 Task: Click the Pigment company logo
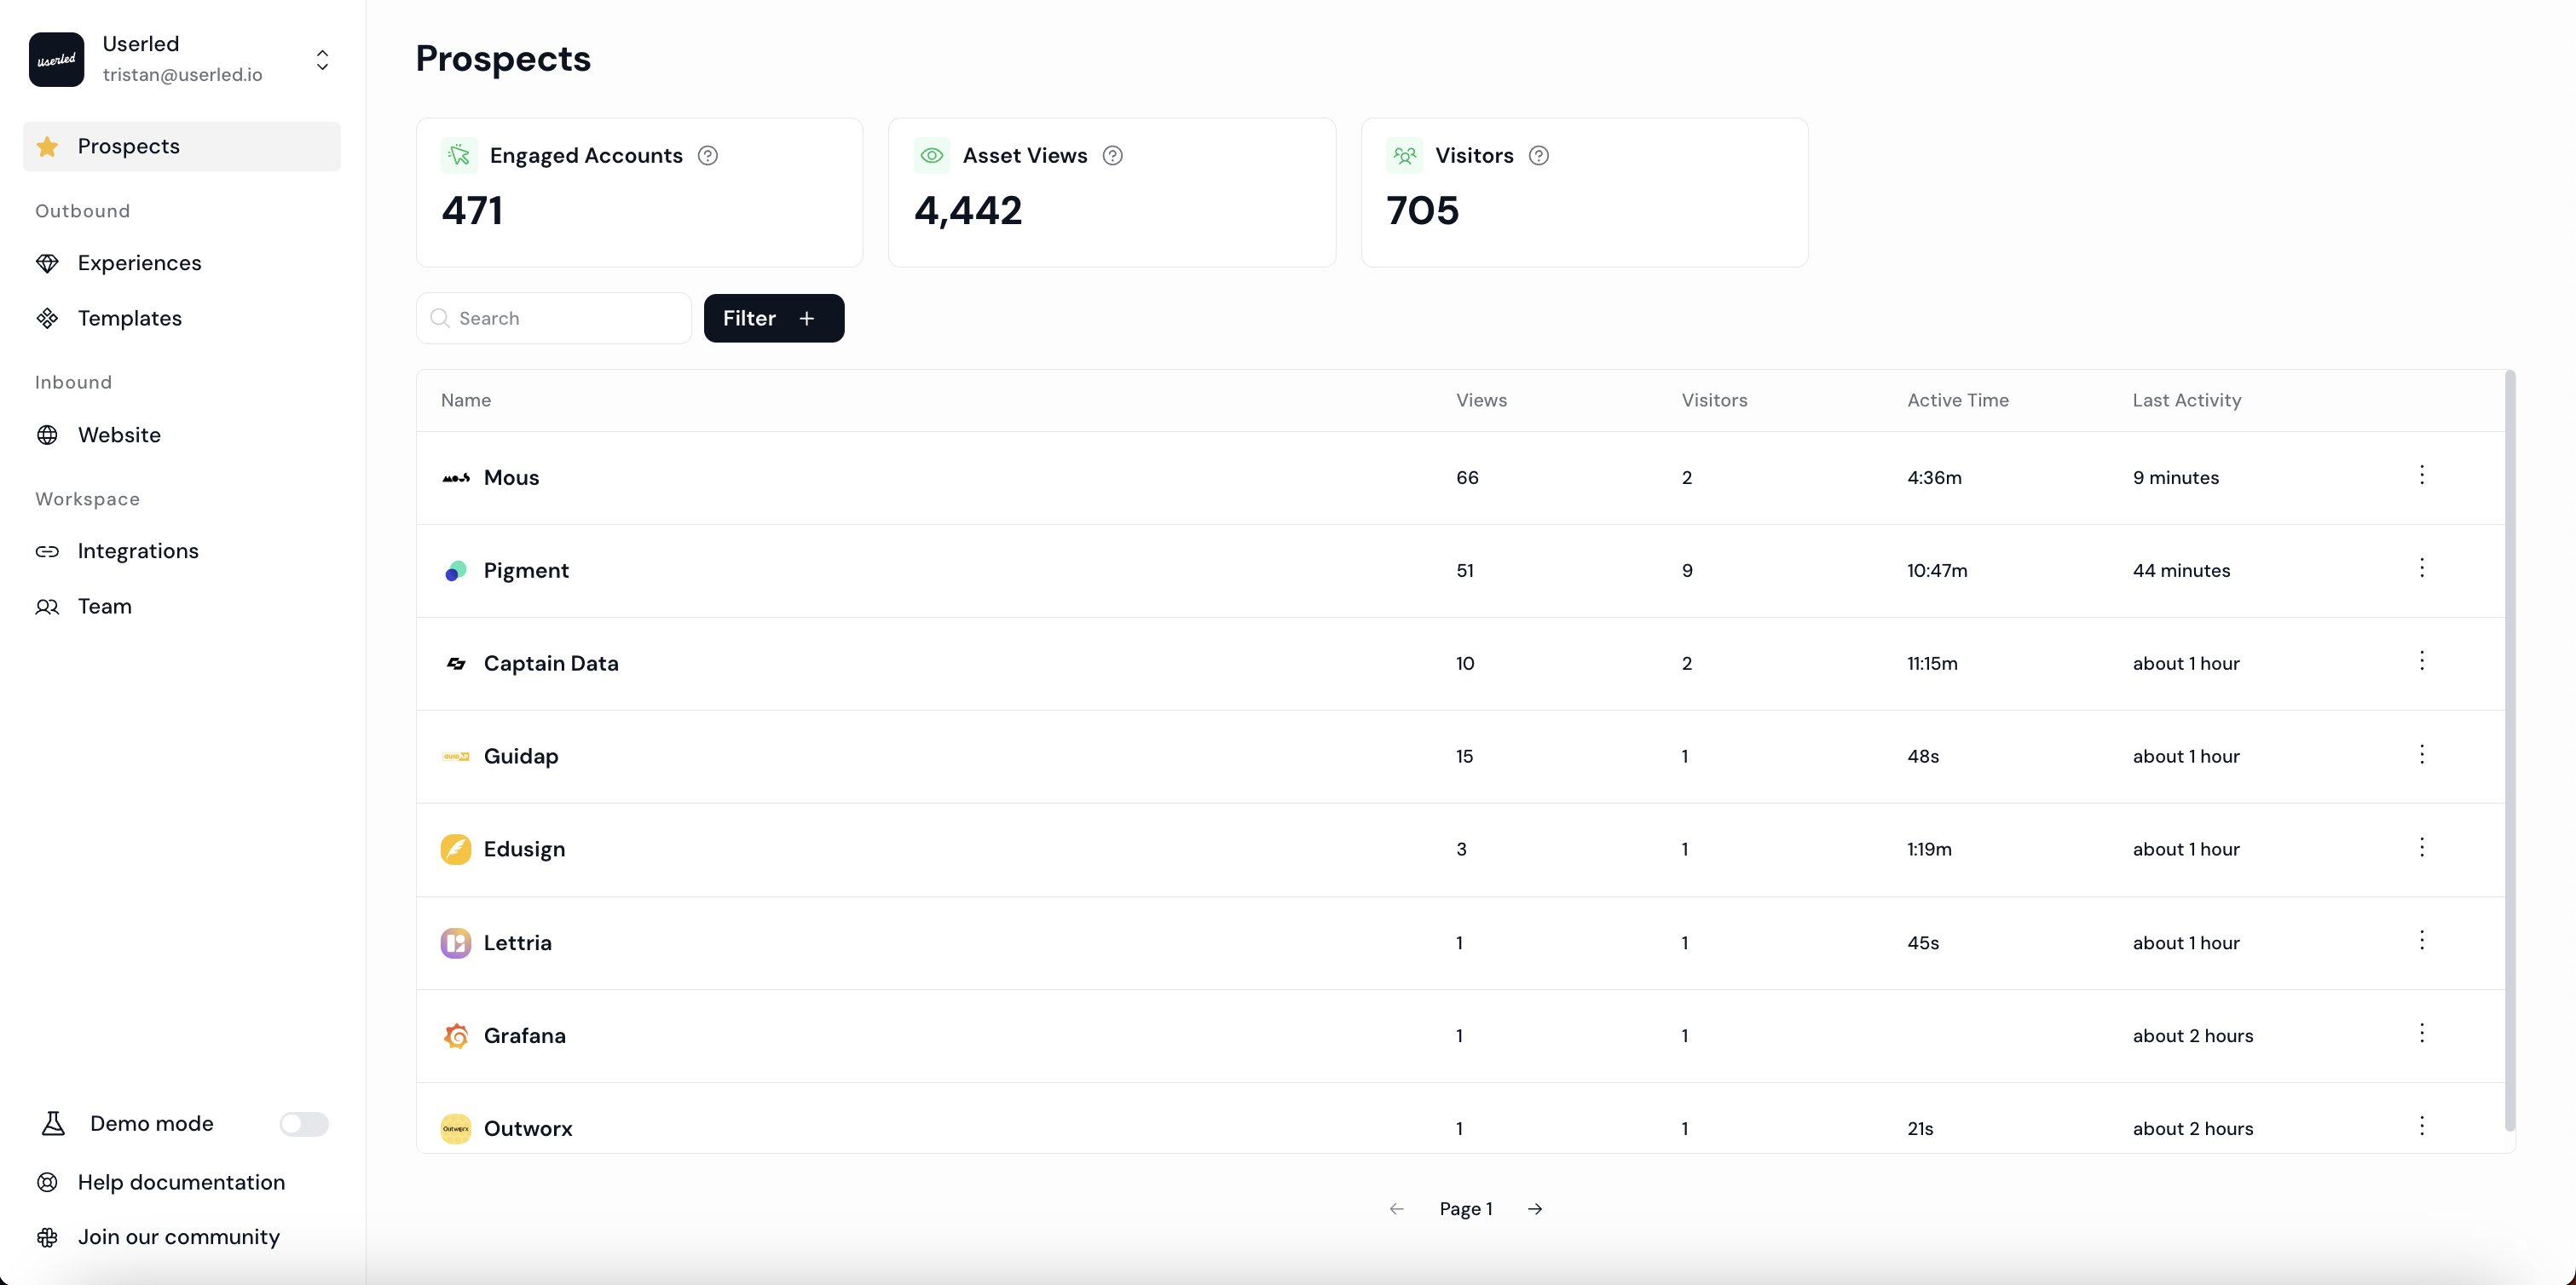pyautogui.click(x=456, y=571)
